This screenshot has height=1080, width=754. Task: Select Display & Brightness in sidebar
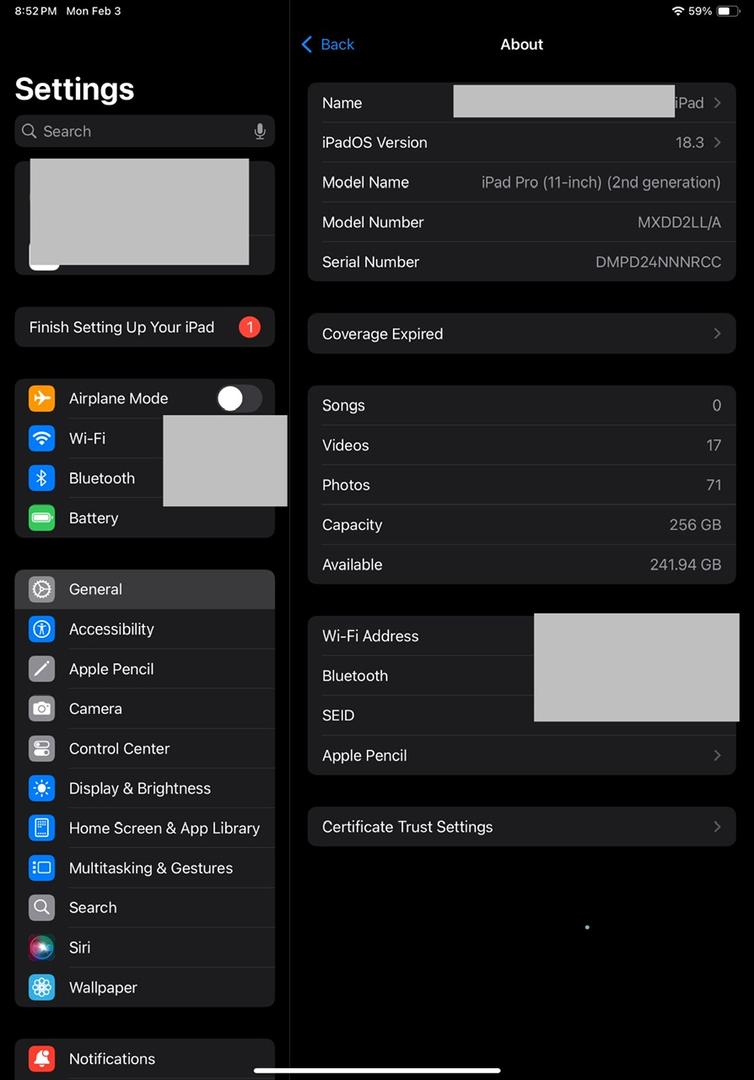(x=145, y=788)
